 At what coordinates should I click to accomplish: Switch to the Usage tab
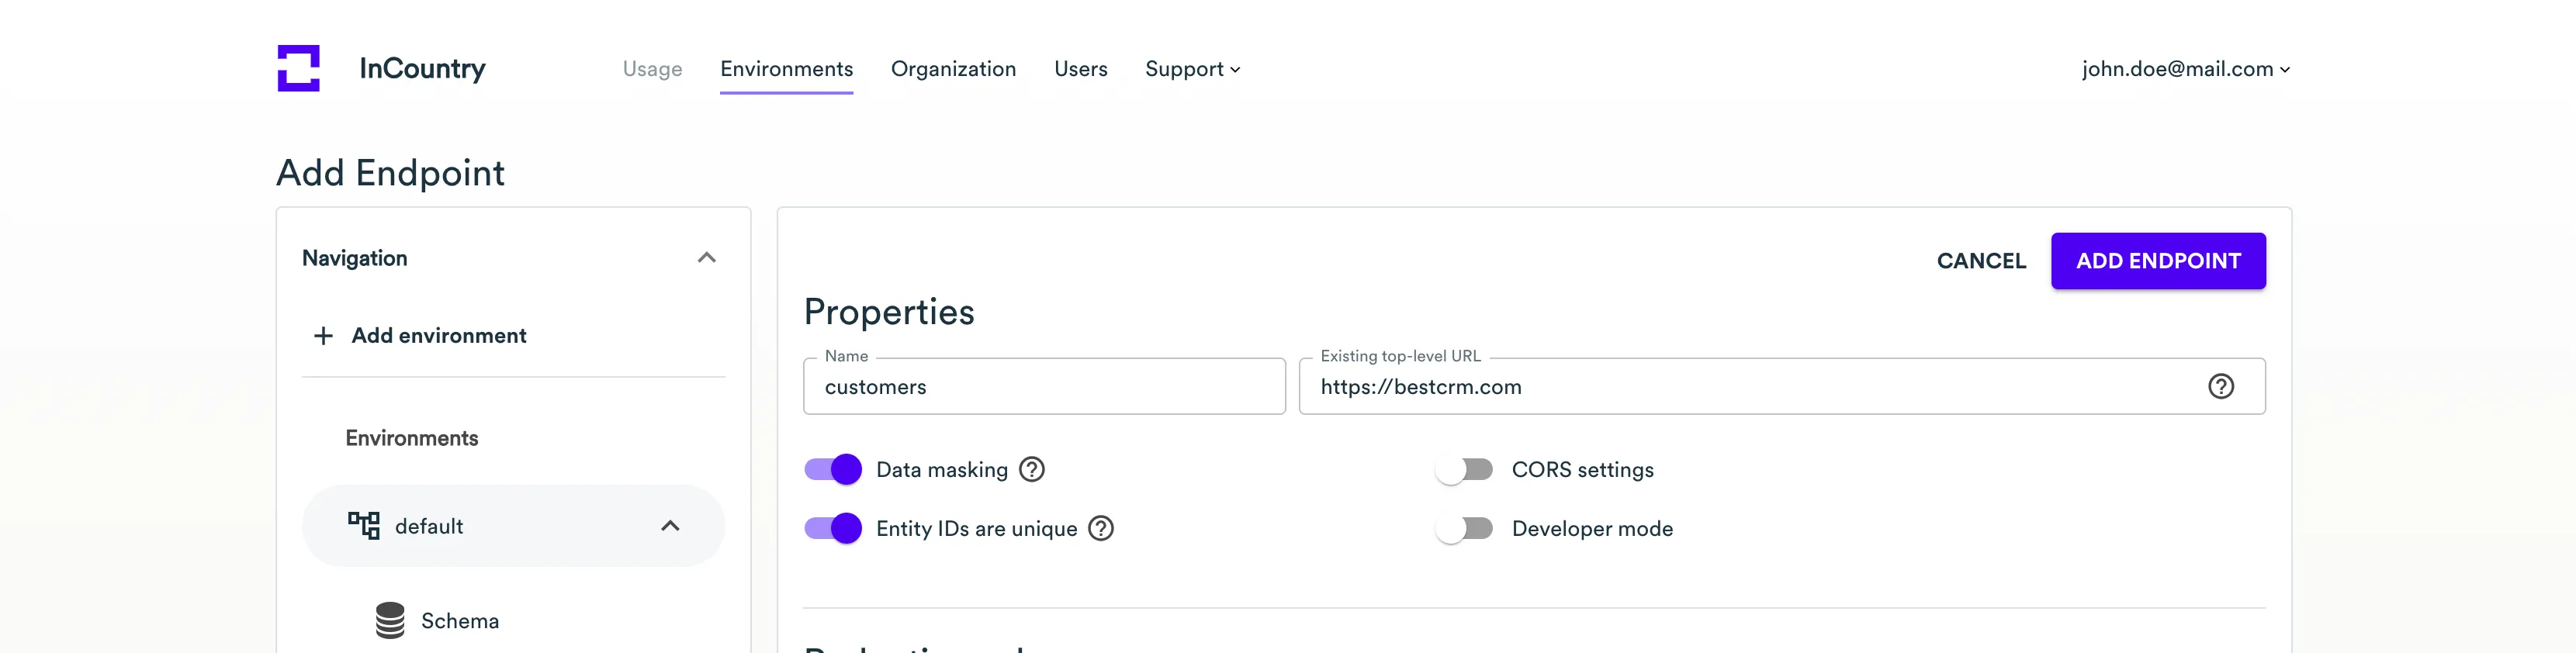click(x=652, y=69)
